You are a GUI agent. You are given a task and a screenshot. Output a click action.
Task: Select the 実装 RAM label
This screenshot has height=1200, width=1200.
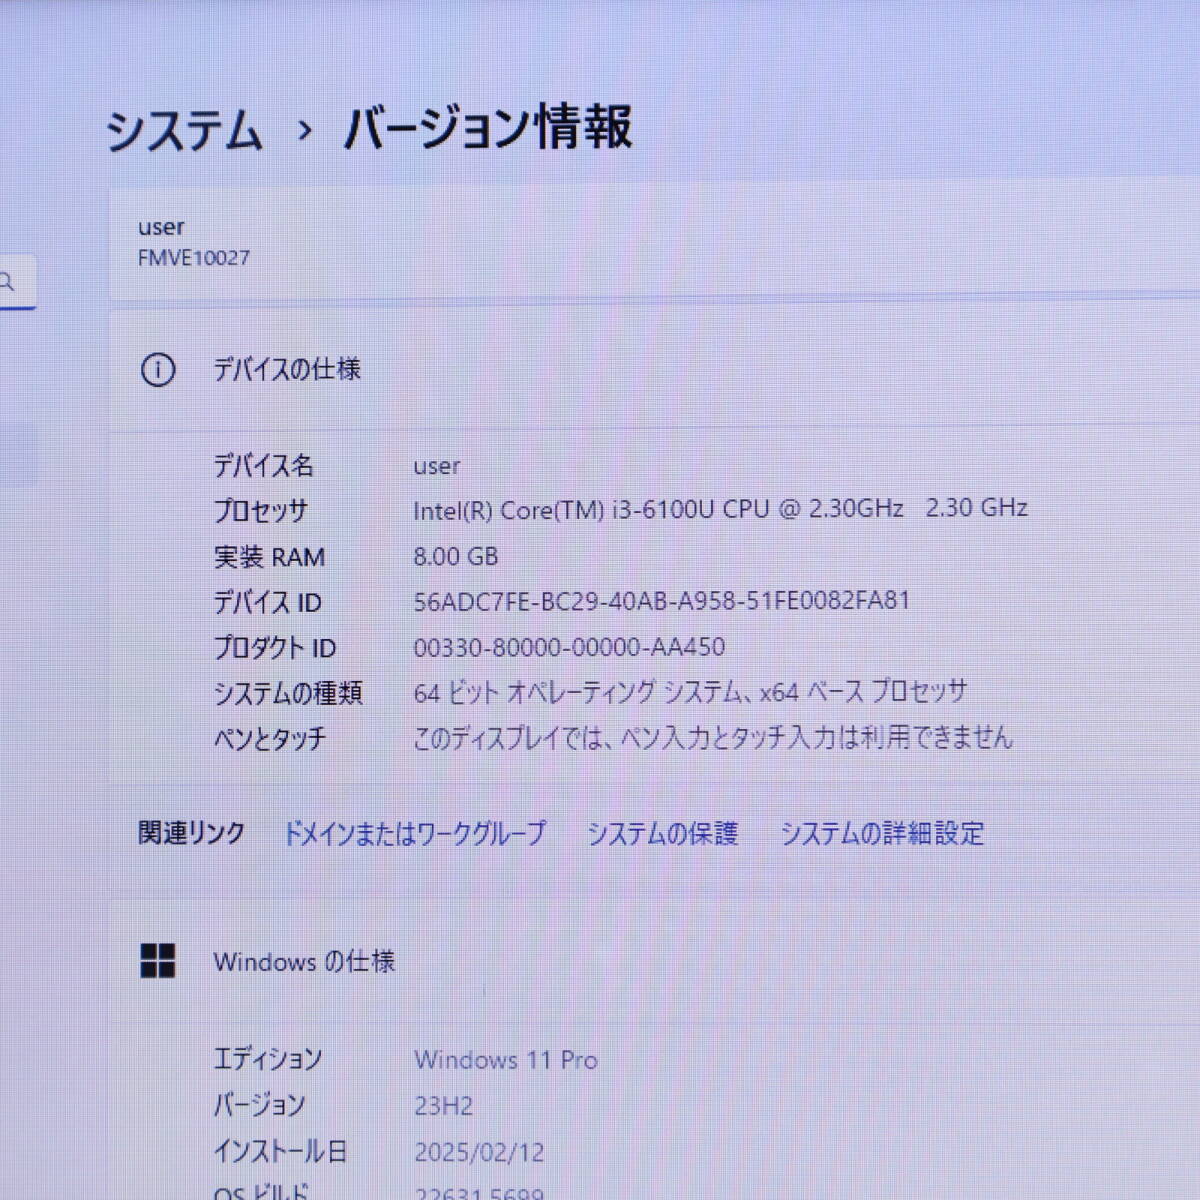(x=269, y=557)
